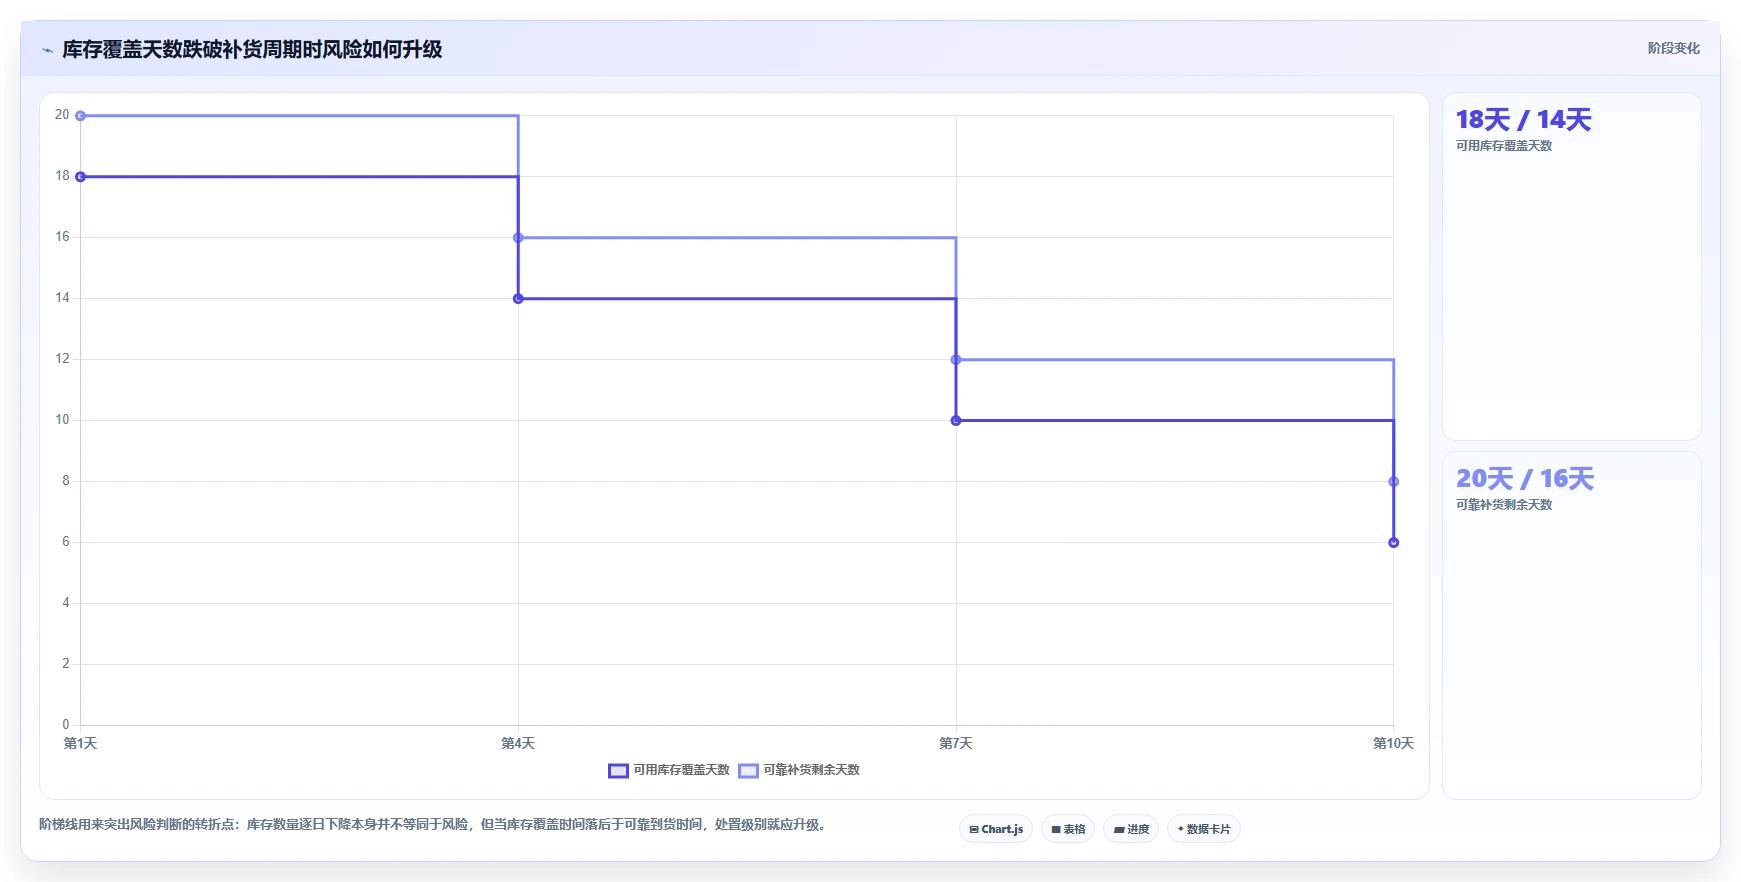Select the 进度 chip
Image resolution: width=1741 pixels, height=882 pixels.
[x=1131, y=829]
